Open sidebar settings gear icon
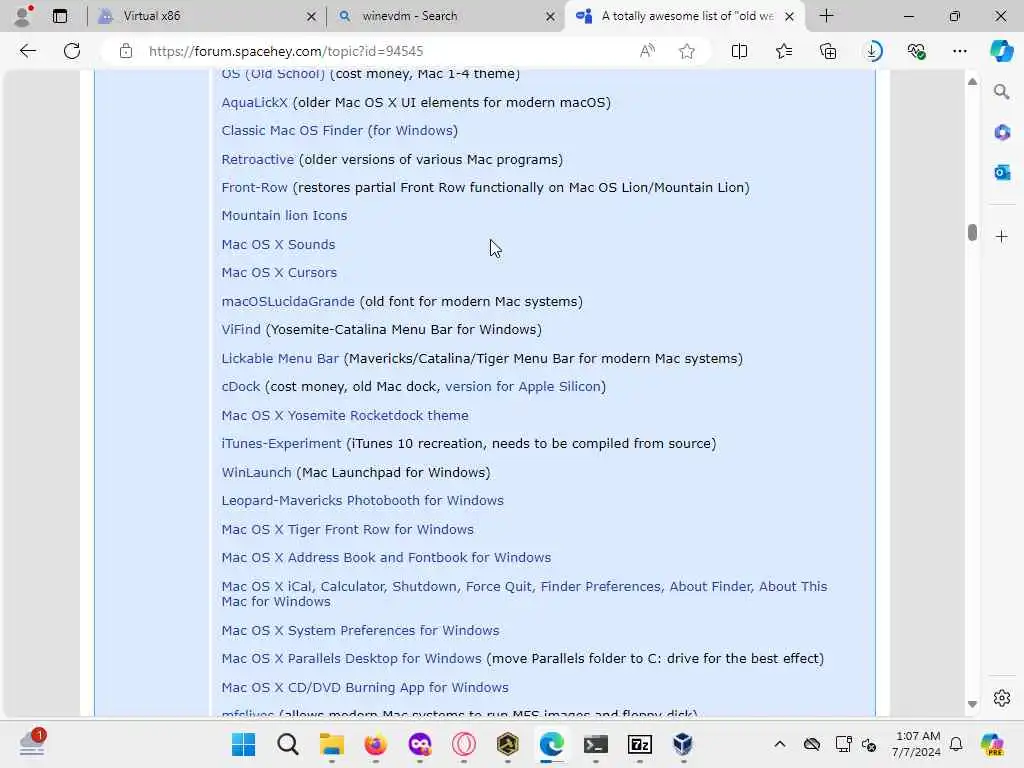 1002,698
